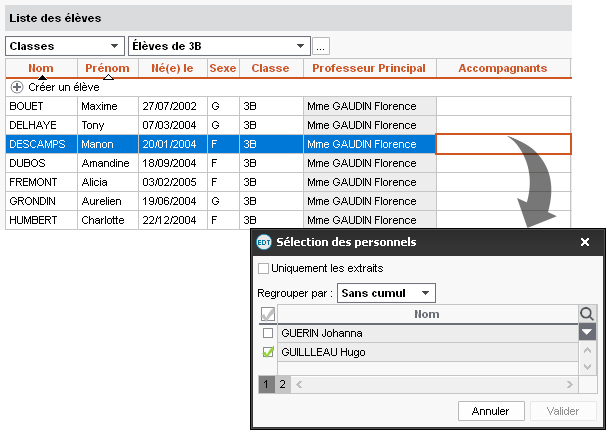
Task: Close the Sélection des personnels dialog
Action: 585,242
